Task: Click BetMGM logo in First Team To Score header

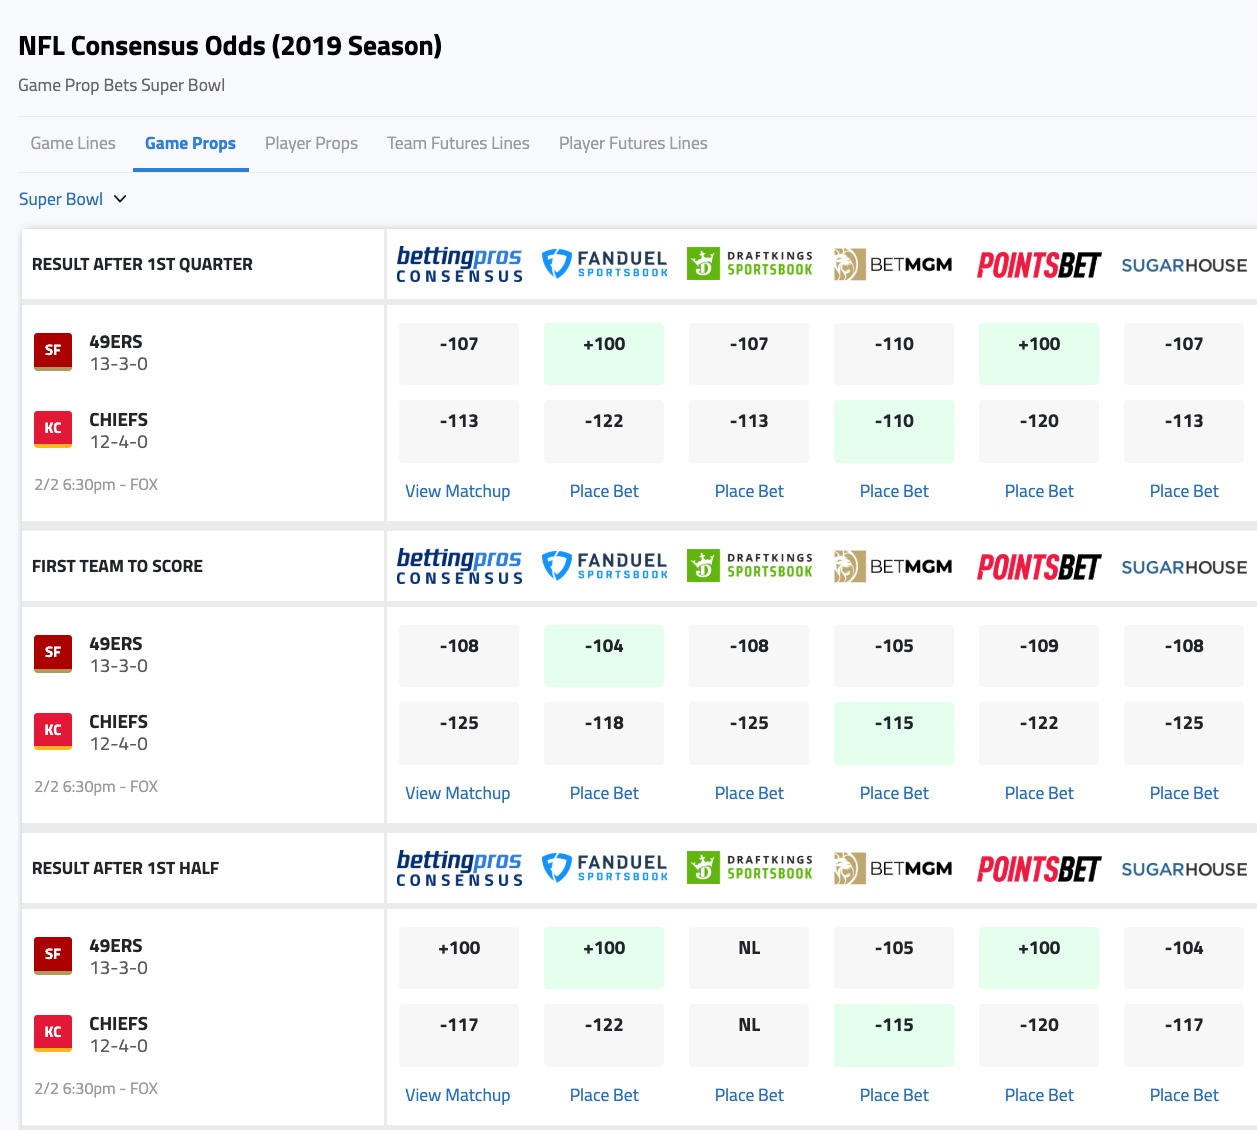Action: click(x=894, y=566)
